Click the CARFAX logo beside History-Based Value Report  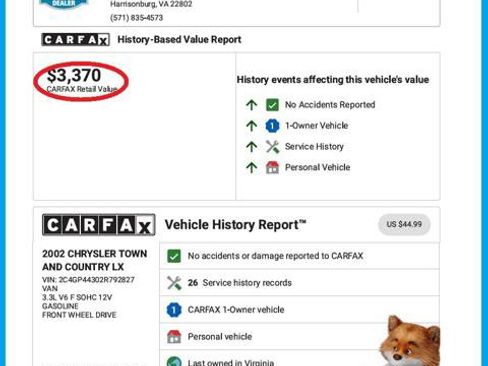[76, 40]
